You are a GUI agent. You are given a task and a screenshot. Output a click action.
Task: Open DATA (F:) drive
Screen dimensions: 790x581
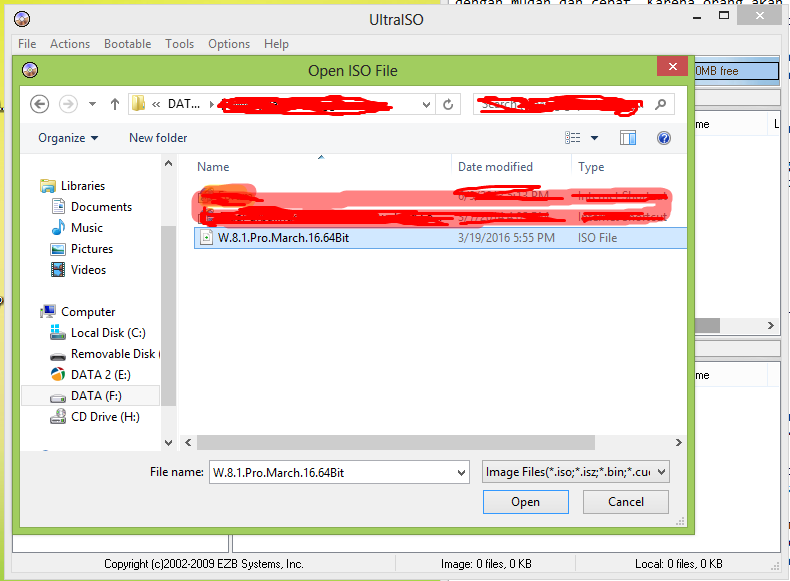coord(91,396)
